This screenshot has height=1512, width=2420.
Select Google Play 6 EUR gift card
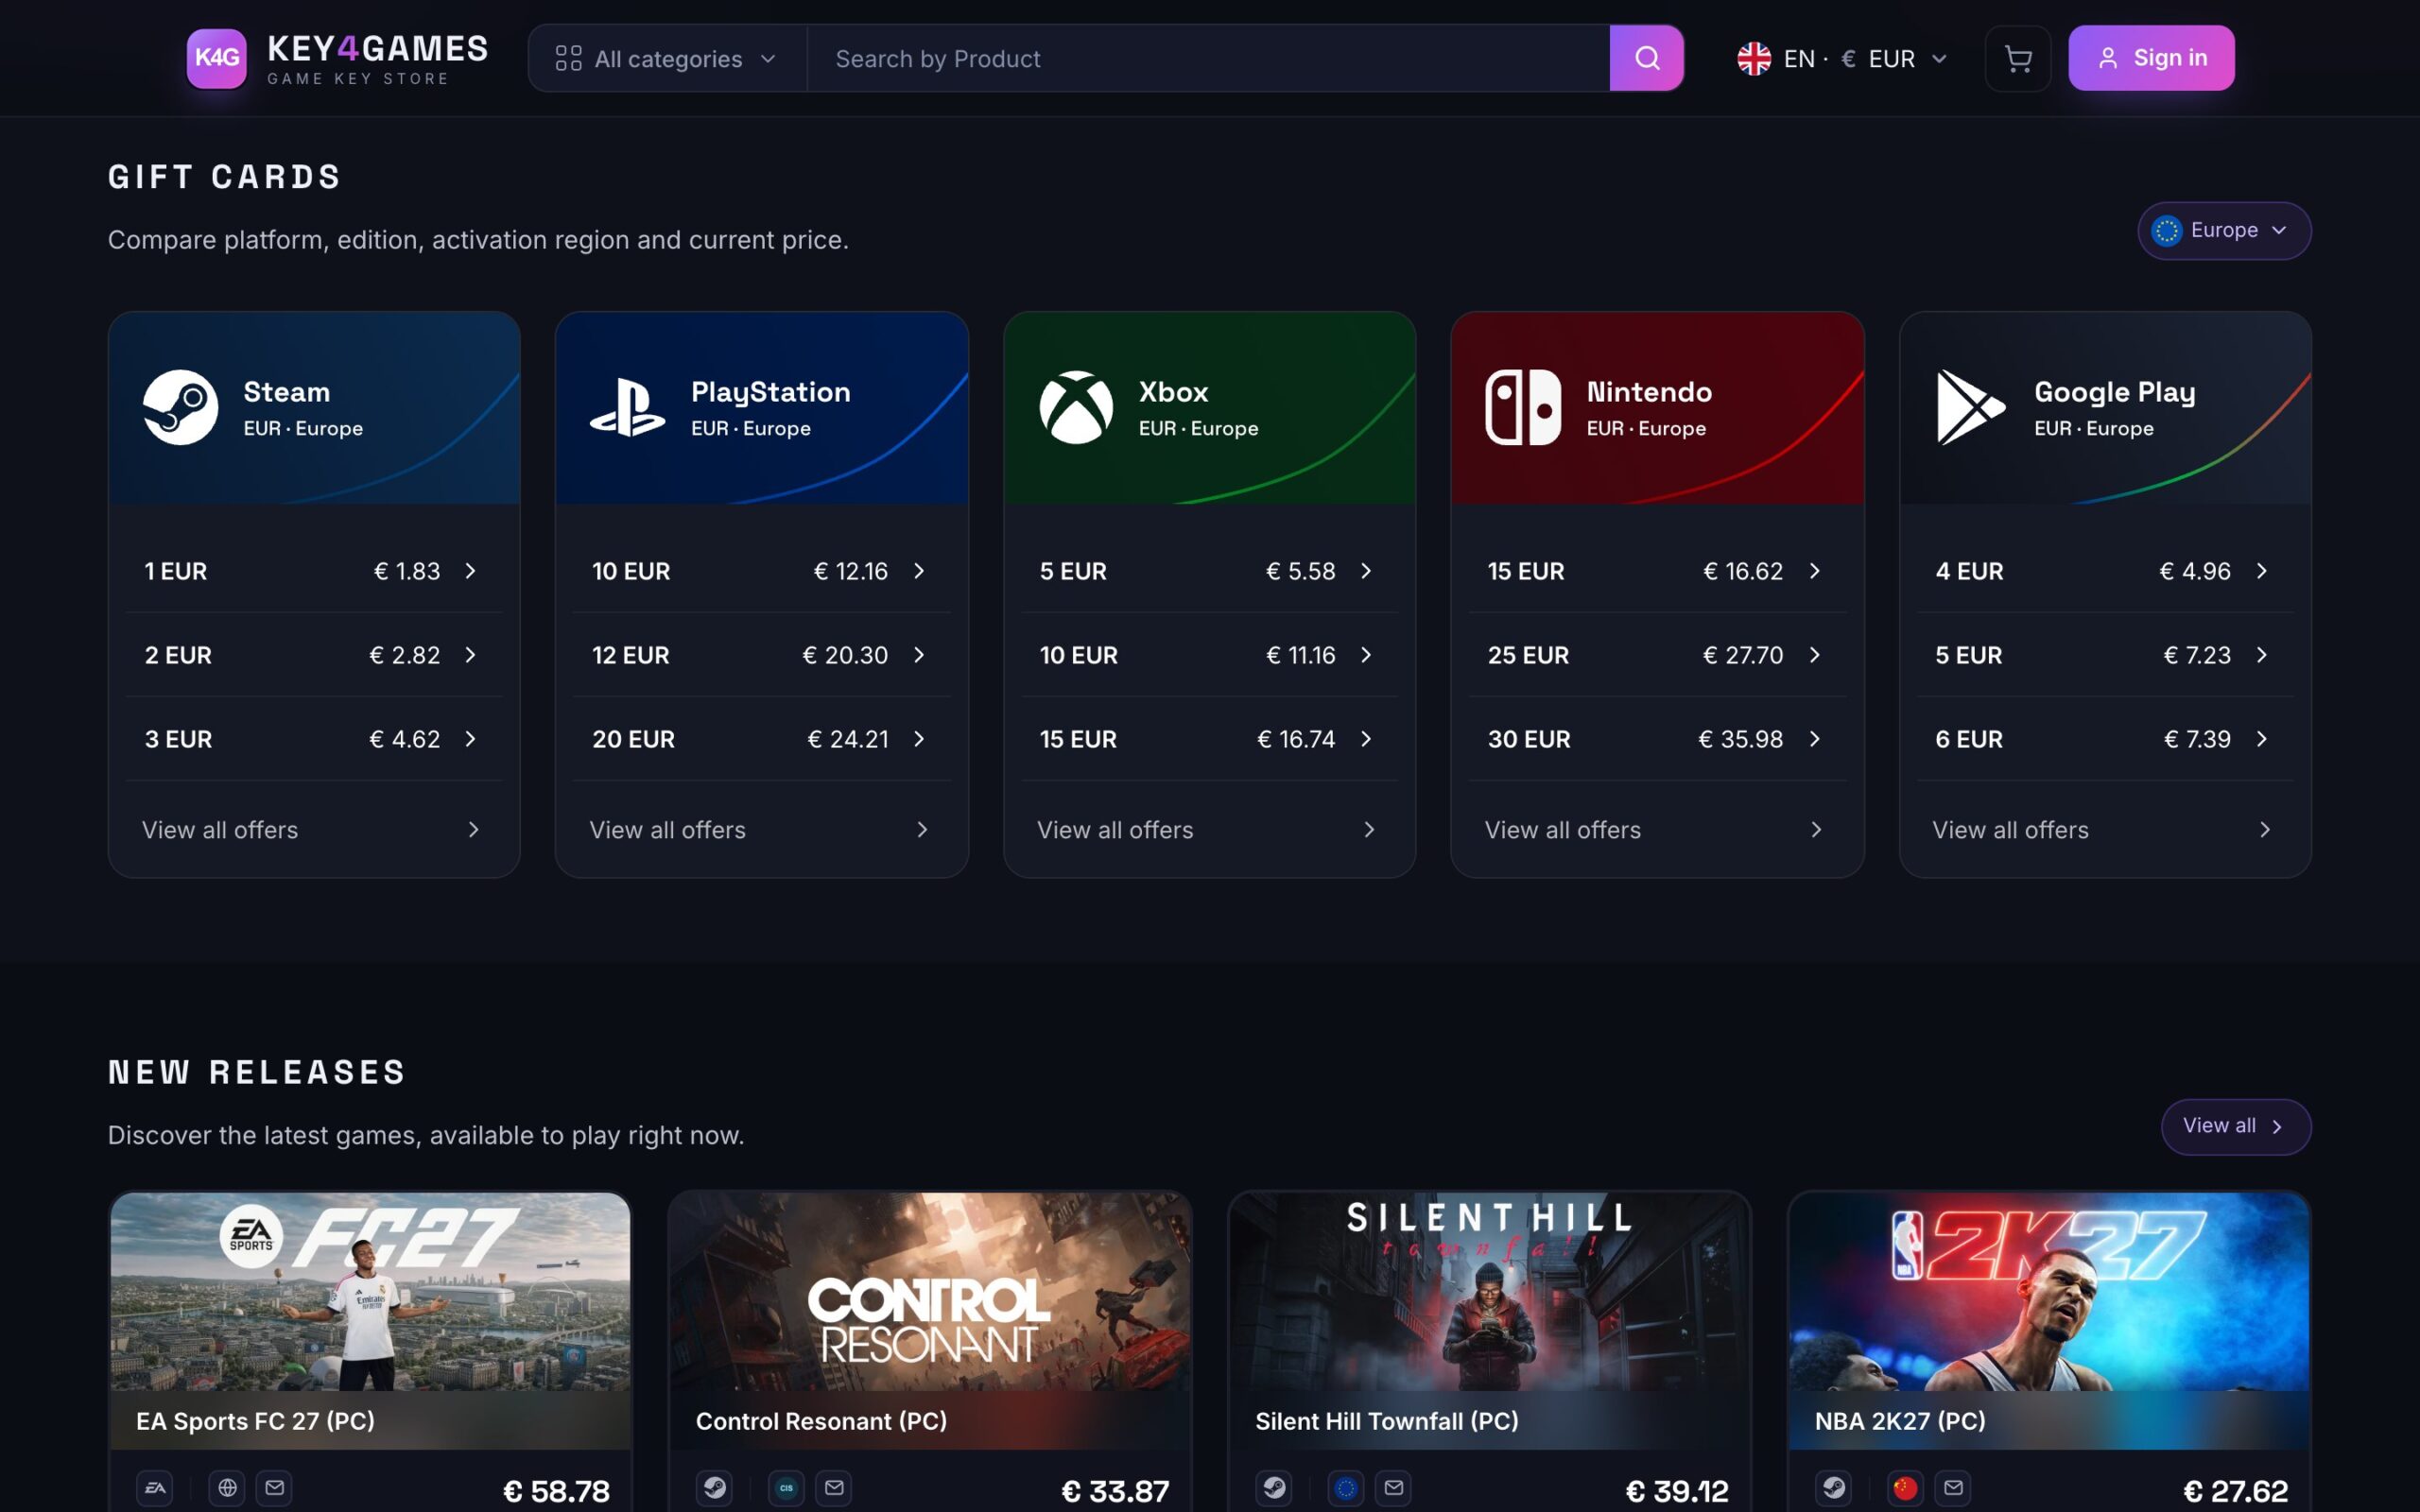2105,739
